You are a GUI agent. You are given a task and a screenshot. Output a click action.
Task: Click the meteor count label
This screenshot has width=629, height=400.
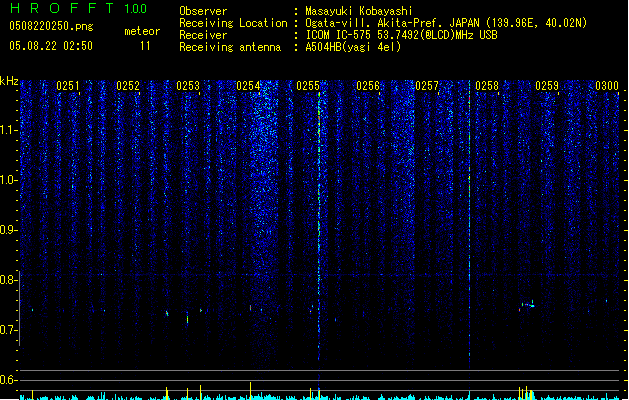tap(142, 31)
